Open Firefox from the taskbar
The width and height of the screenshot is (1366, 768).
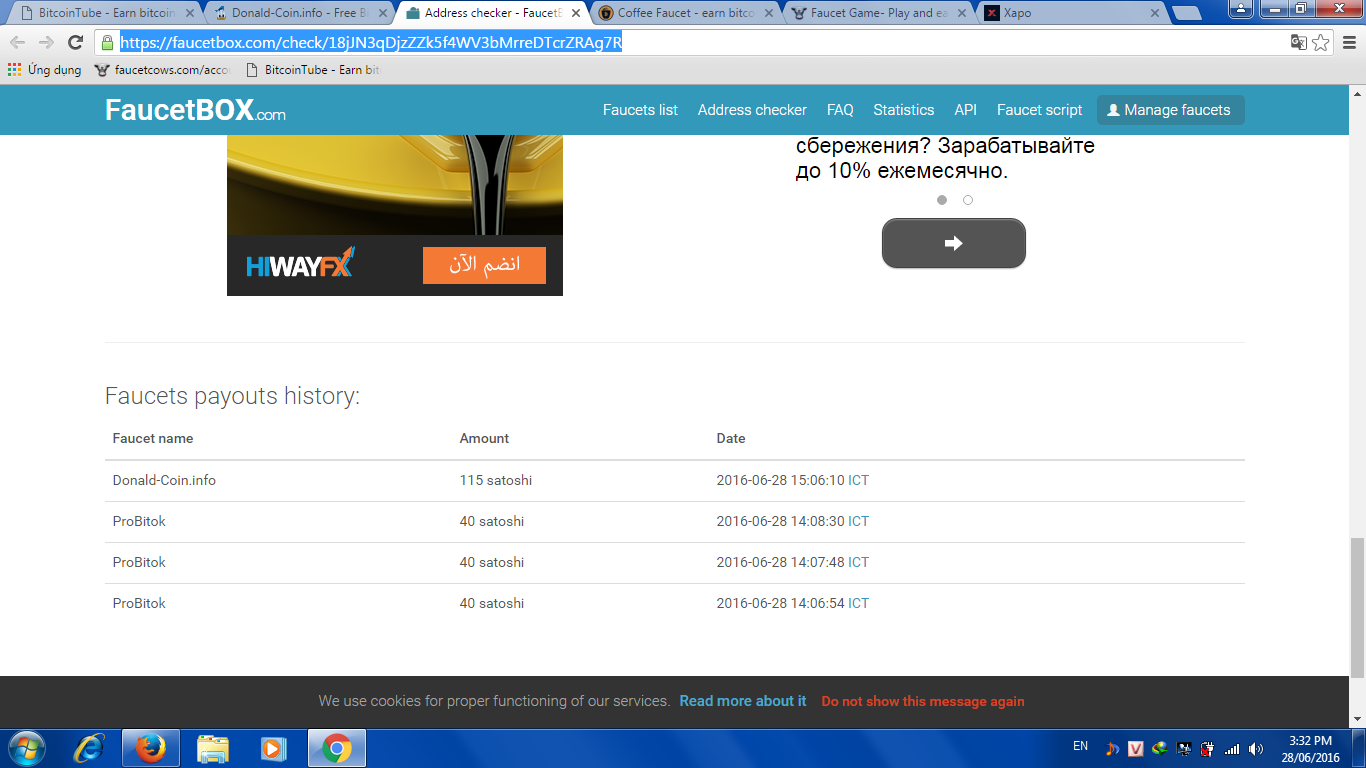coord(151,748)
